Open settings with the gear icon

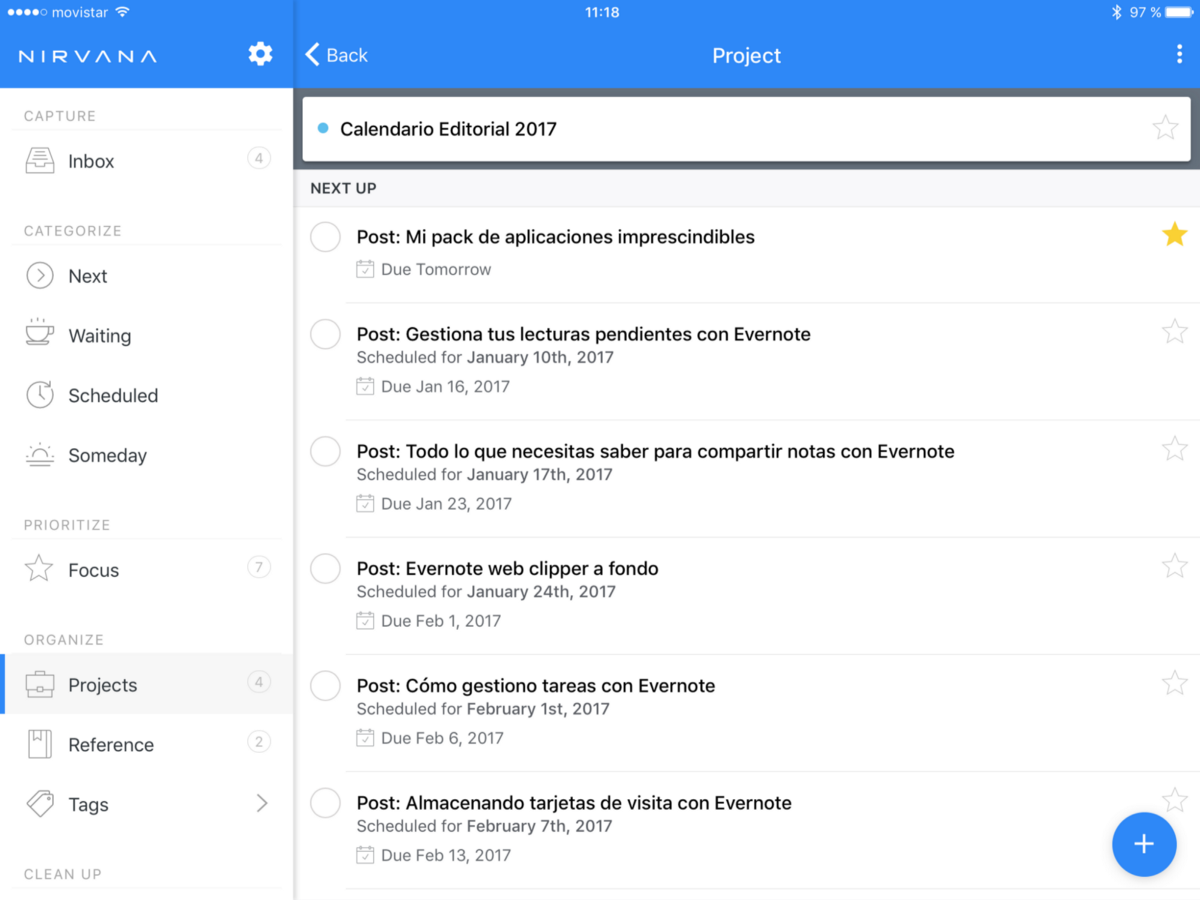260,54
